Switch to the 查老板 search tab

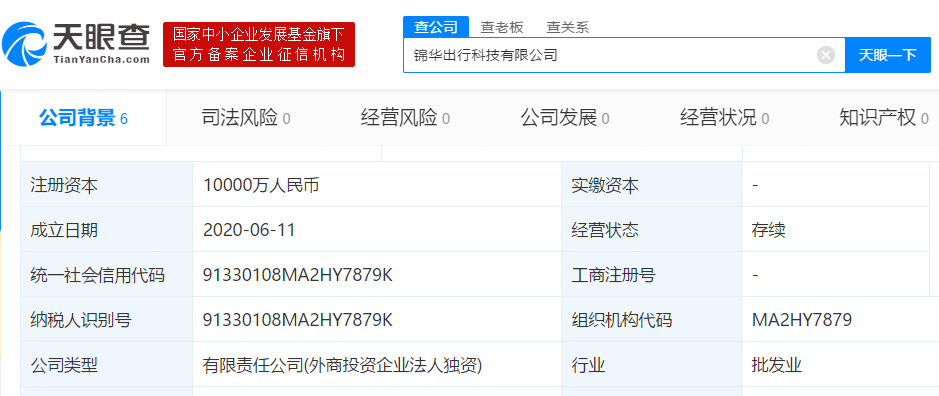click(x=502, y=27)
